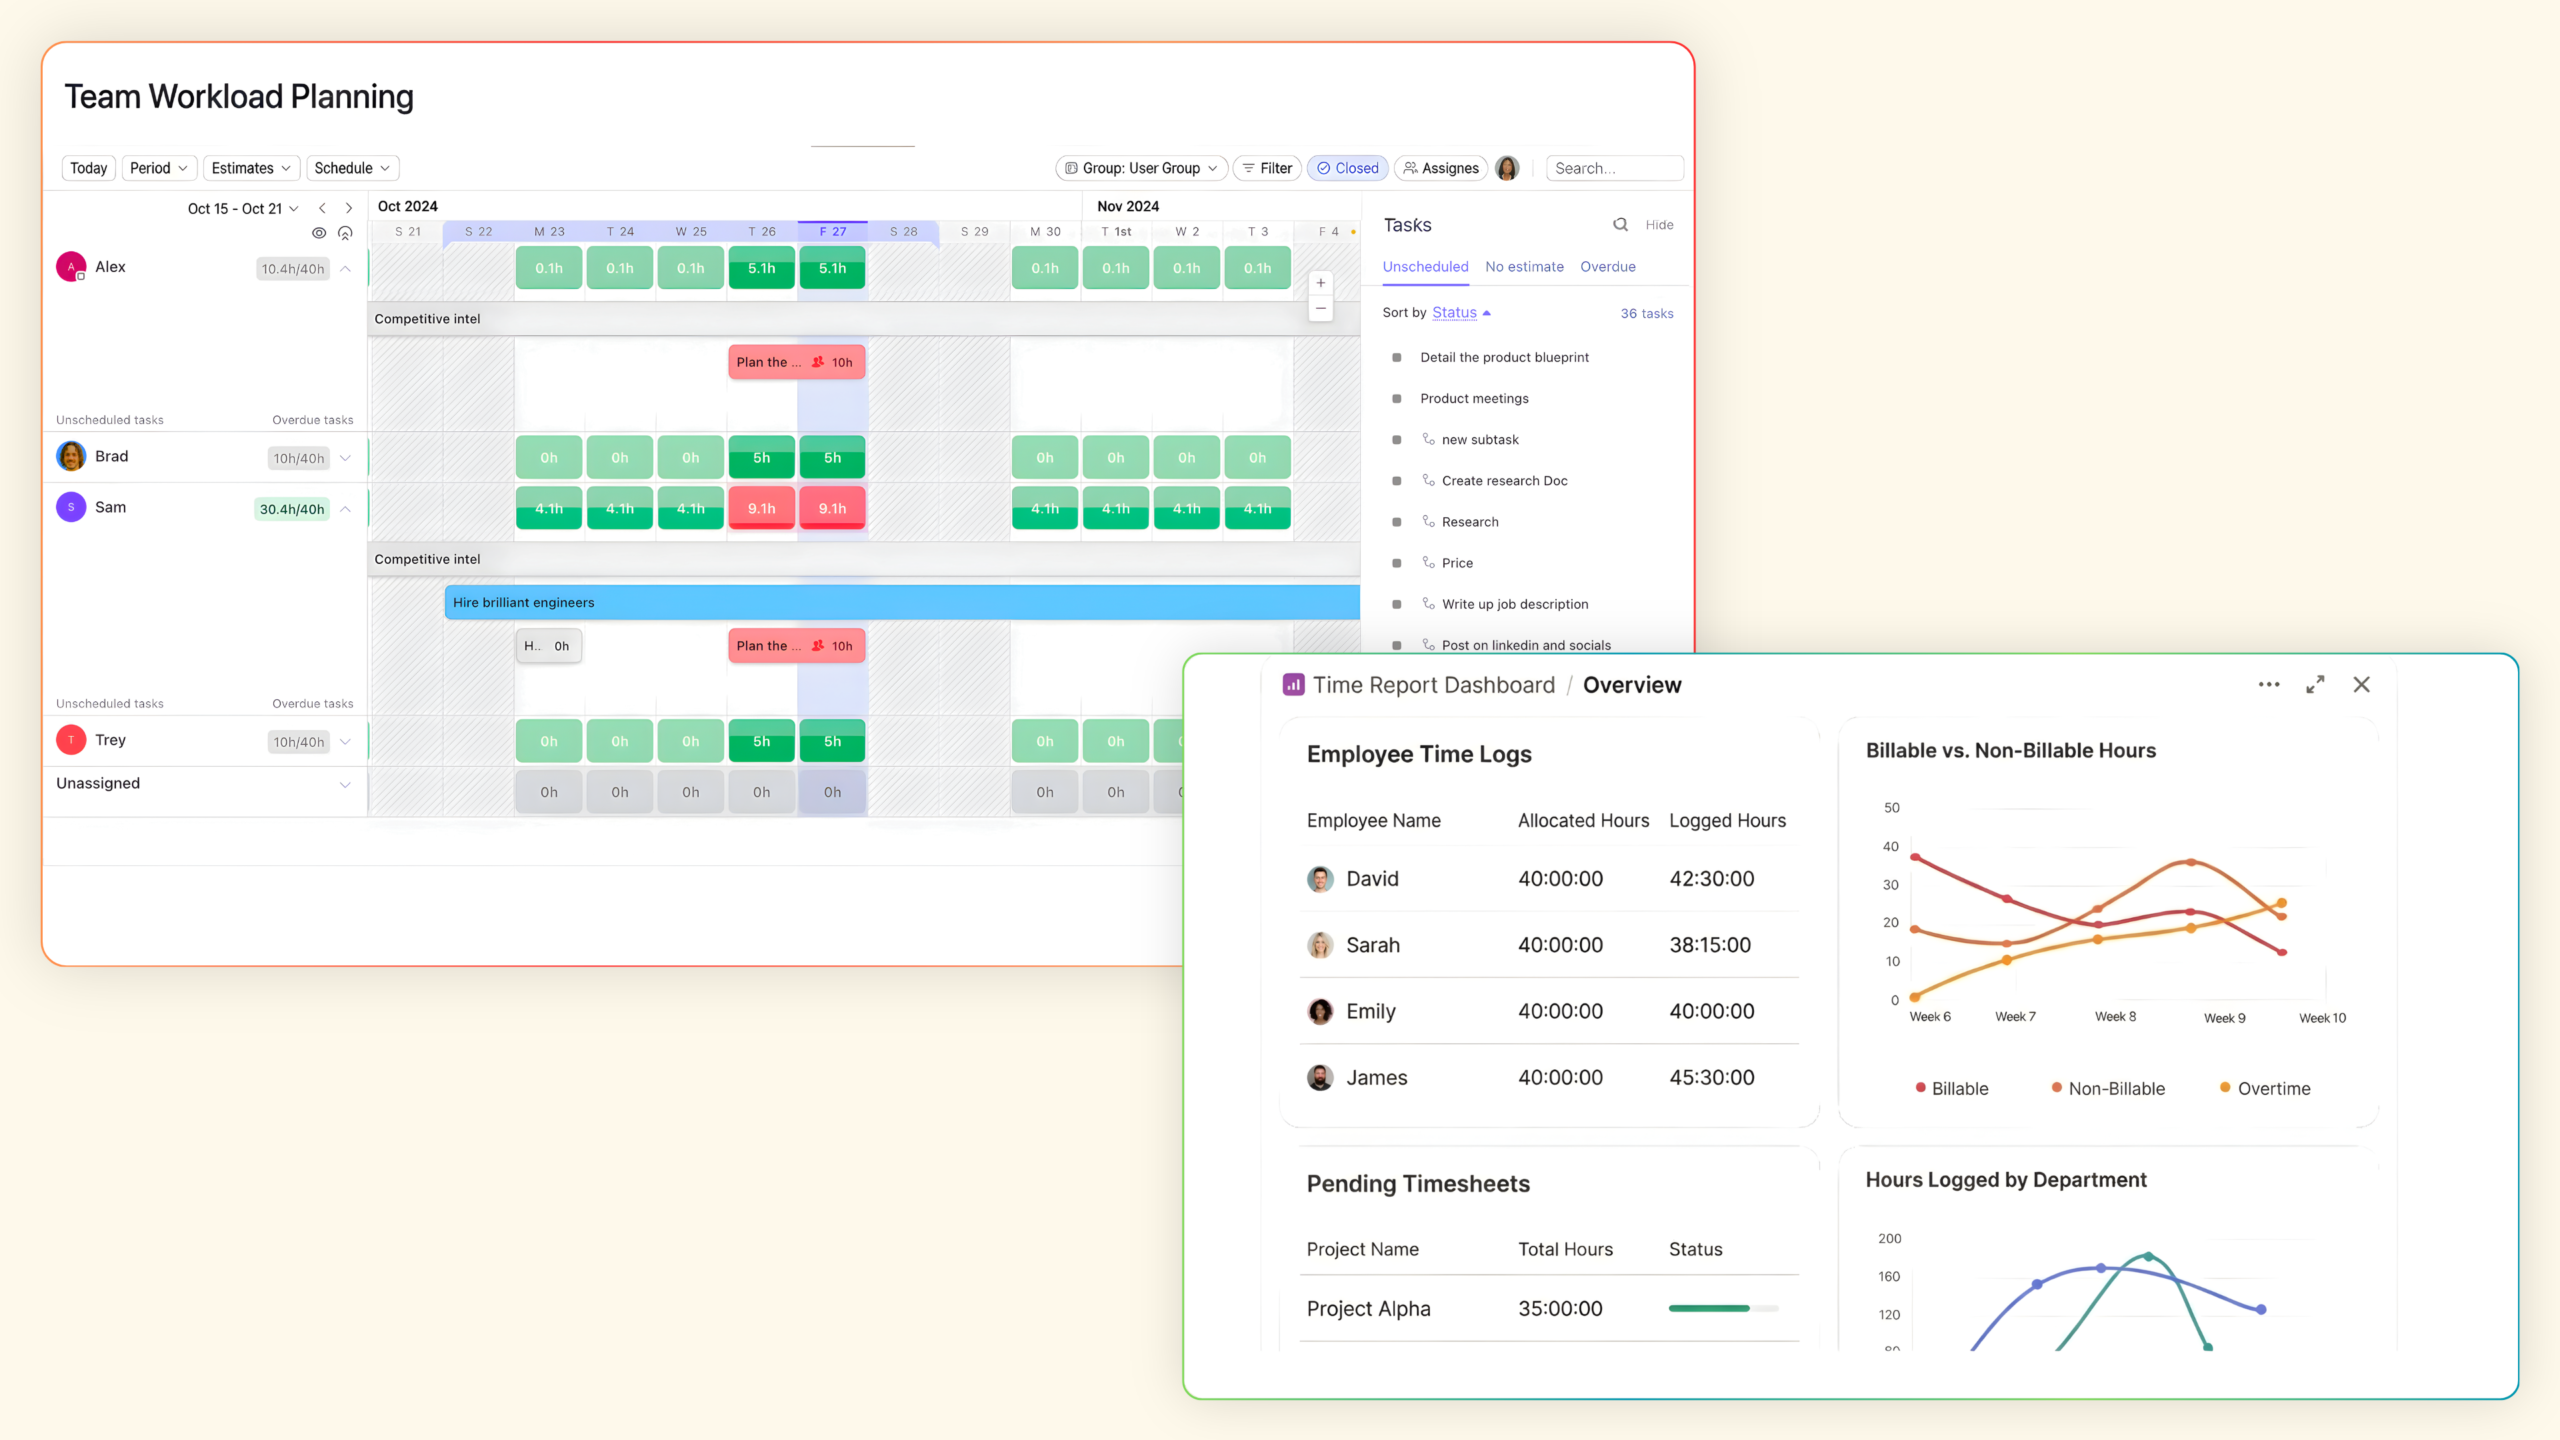This screenshot has height=1440, width=2560.
Task: Toggle the Closed filter chip
Action: point(1348,168)
